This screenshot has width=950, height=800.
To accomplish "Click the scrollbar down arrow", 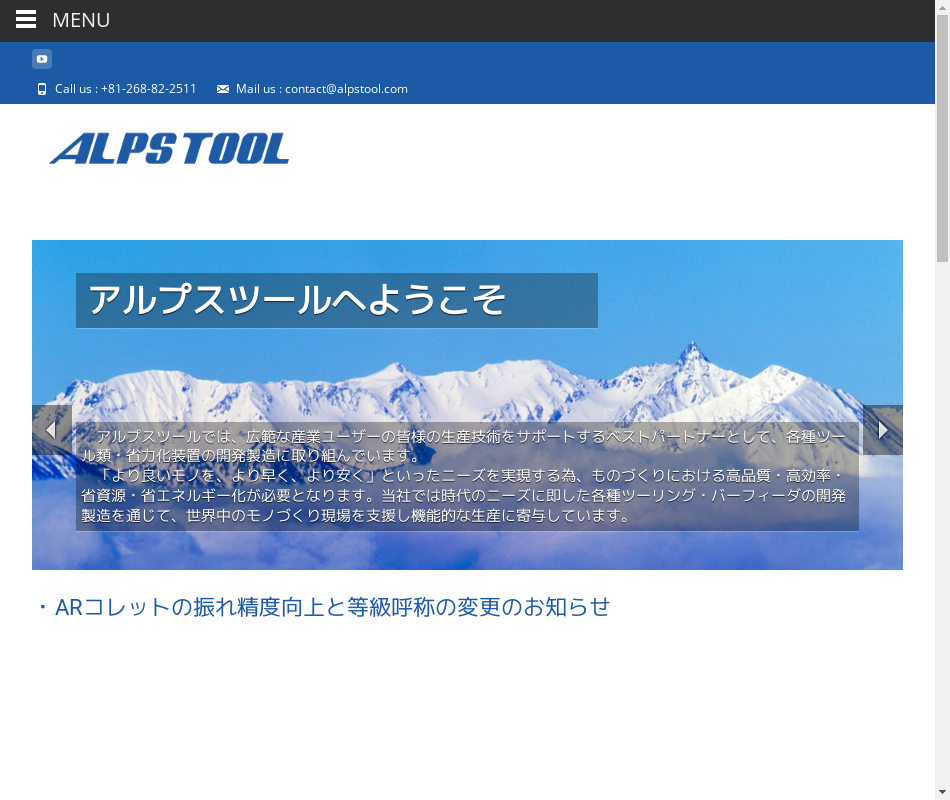I will click(942, 792).
